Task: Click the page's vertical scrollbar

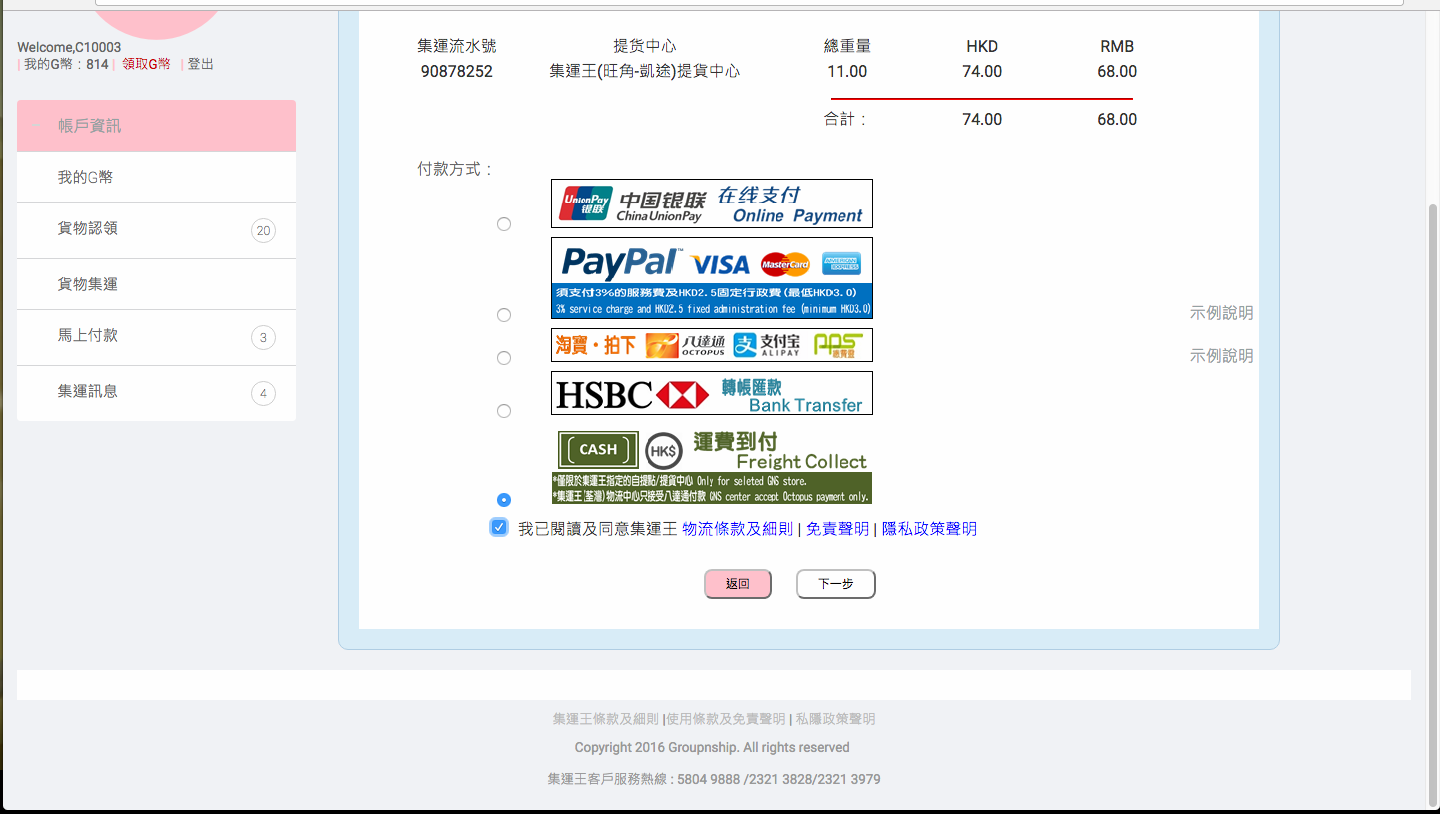Action: point(1433,505)
